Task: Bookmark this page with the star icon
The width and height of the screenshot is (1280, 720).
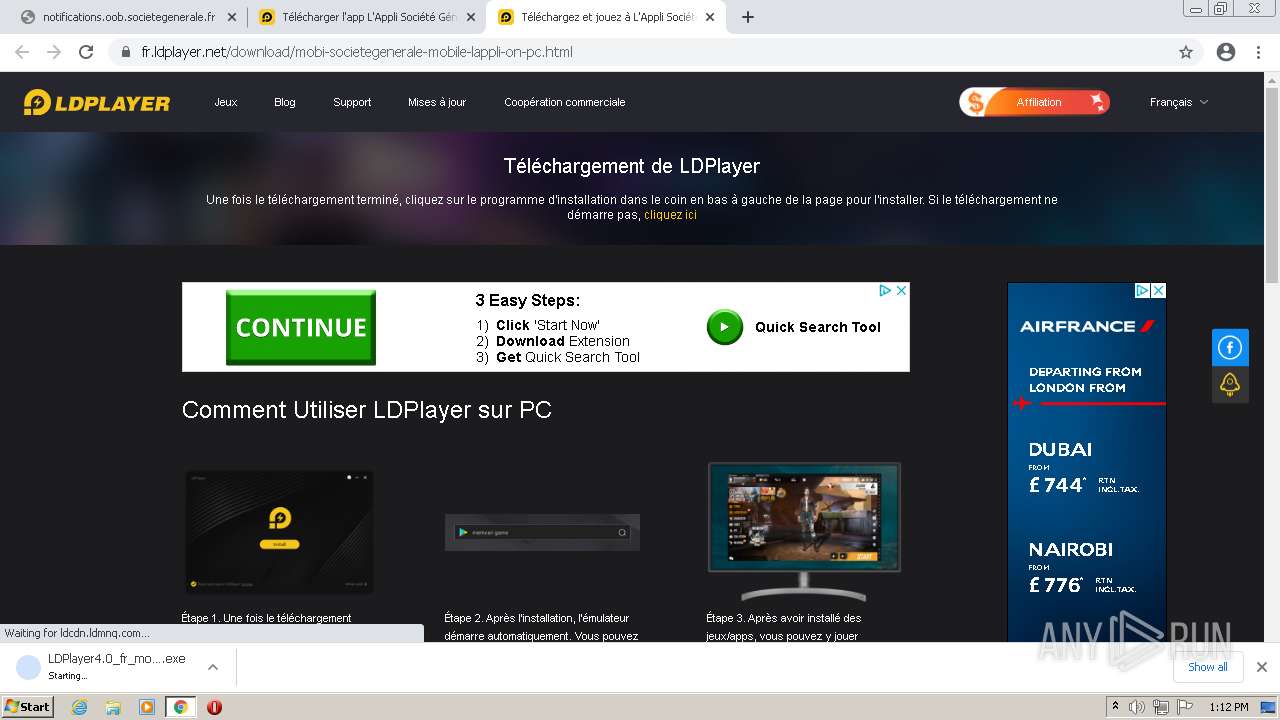Action: 1186,52
